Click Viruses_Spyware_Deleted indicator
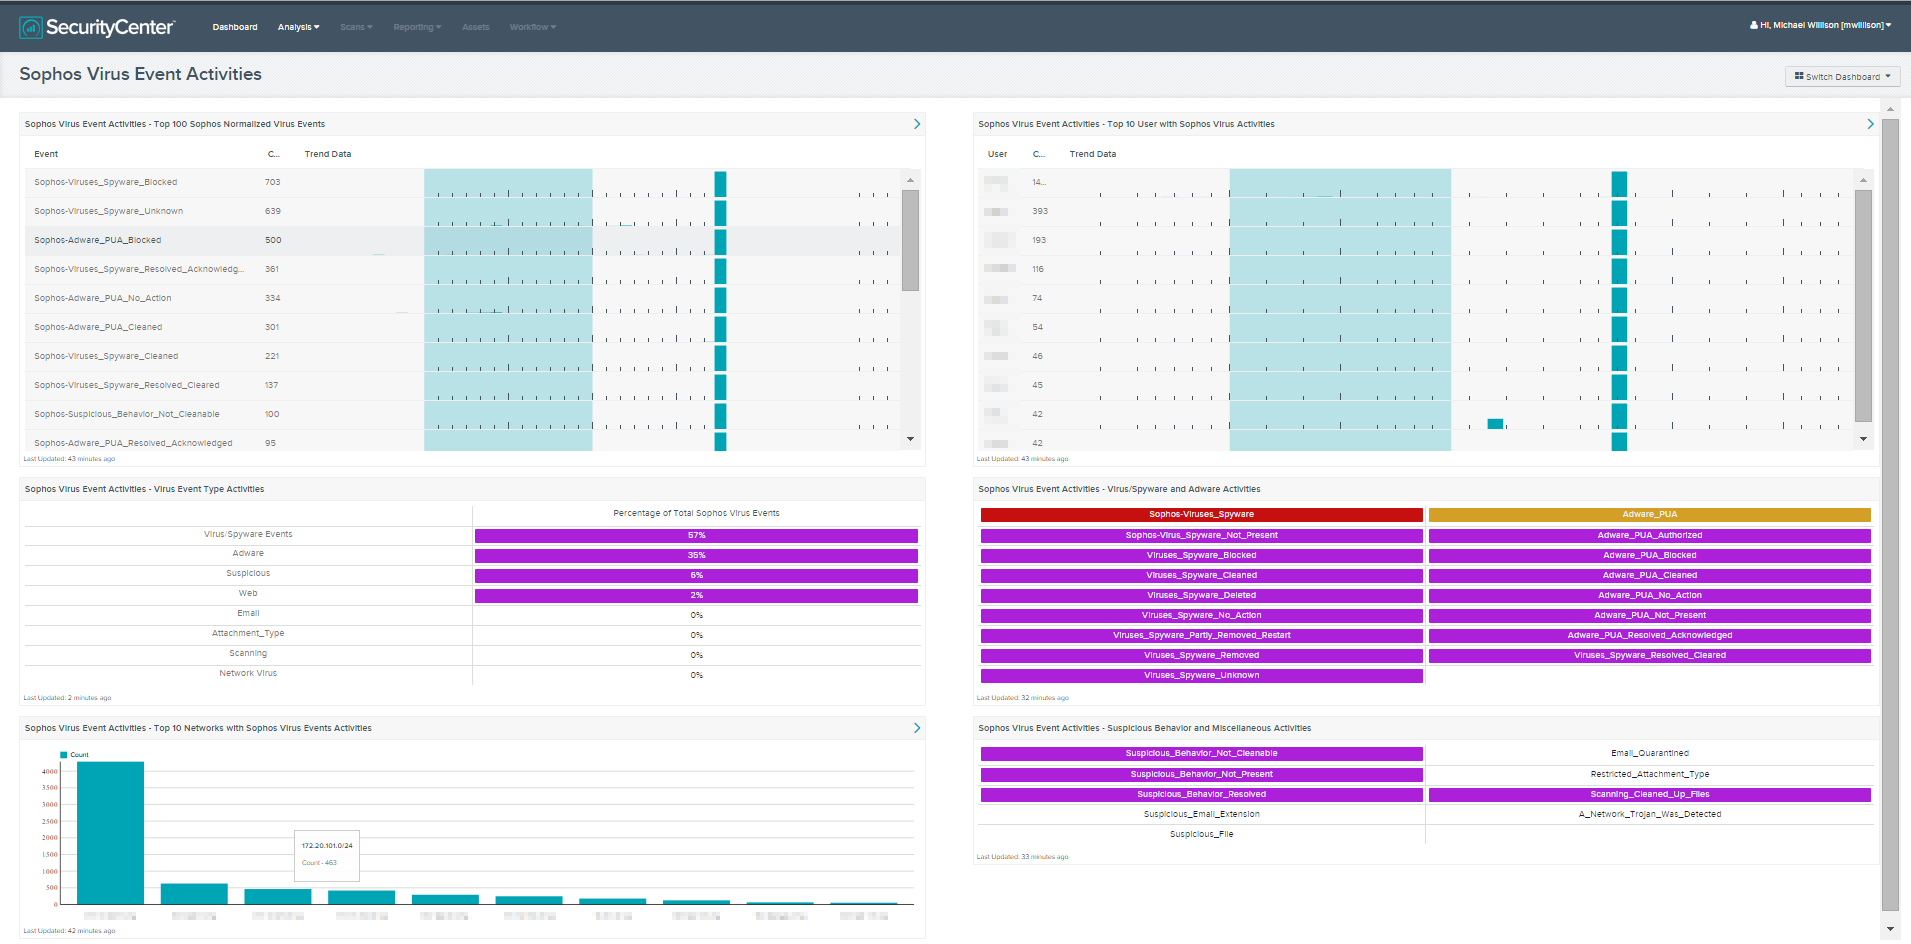The image size is (1911, 944). click(1201, 596)
